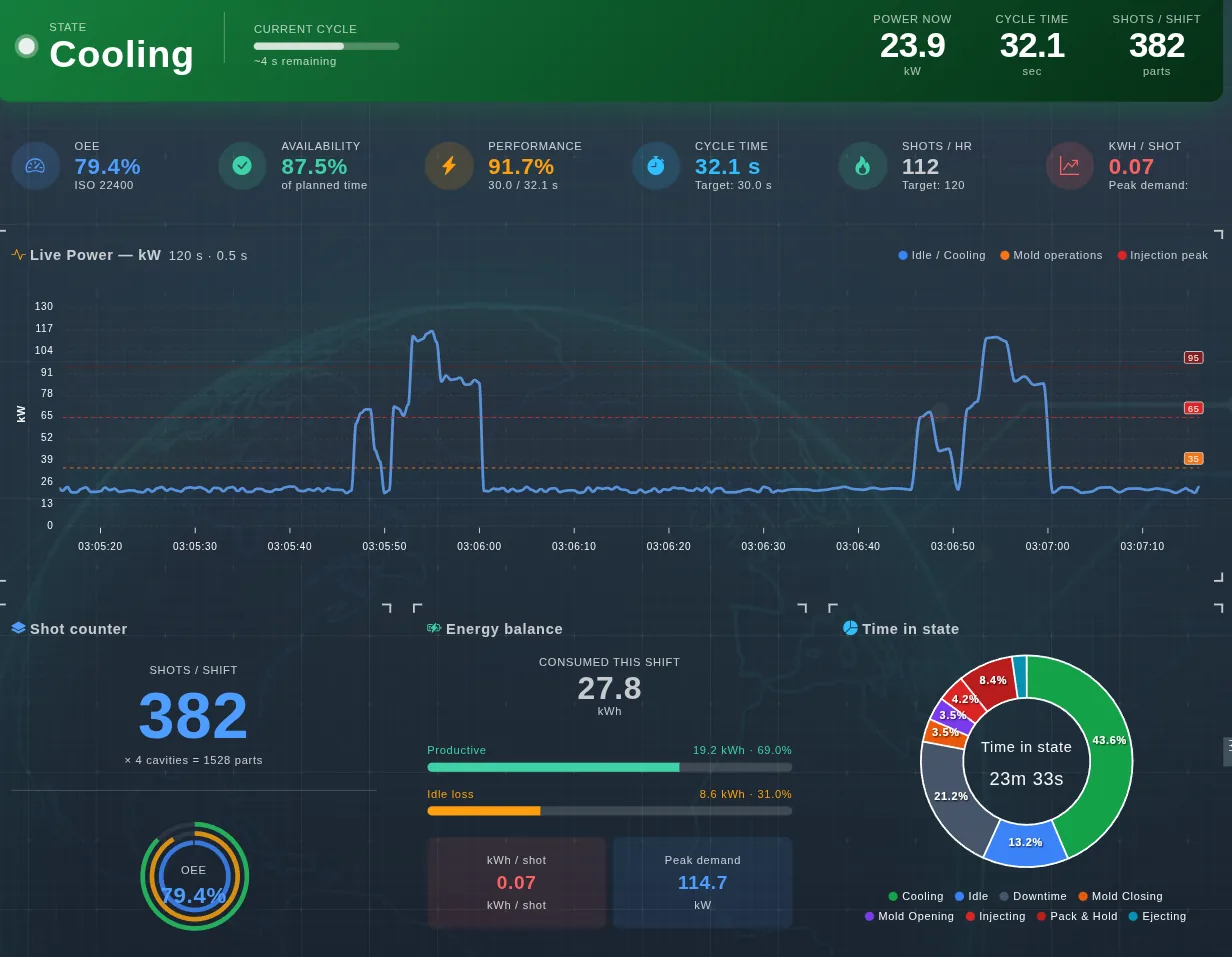Click the Live Power pulse icon
This screenshot has height=957, width=1232.
(x=19, y=255)
